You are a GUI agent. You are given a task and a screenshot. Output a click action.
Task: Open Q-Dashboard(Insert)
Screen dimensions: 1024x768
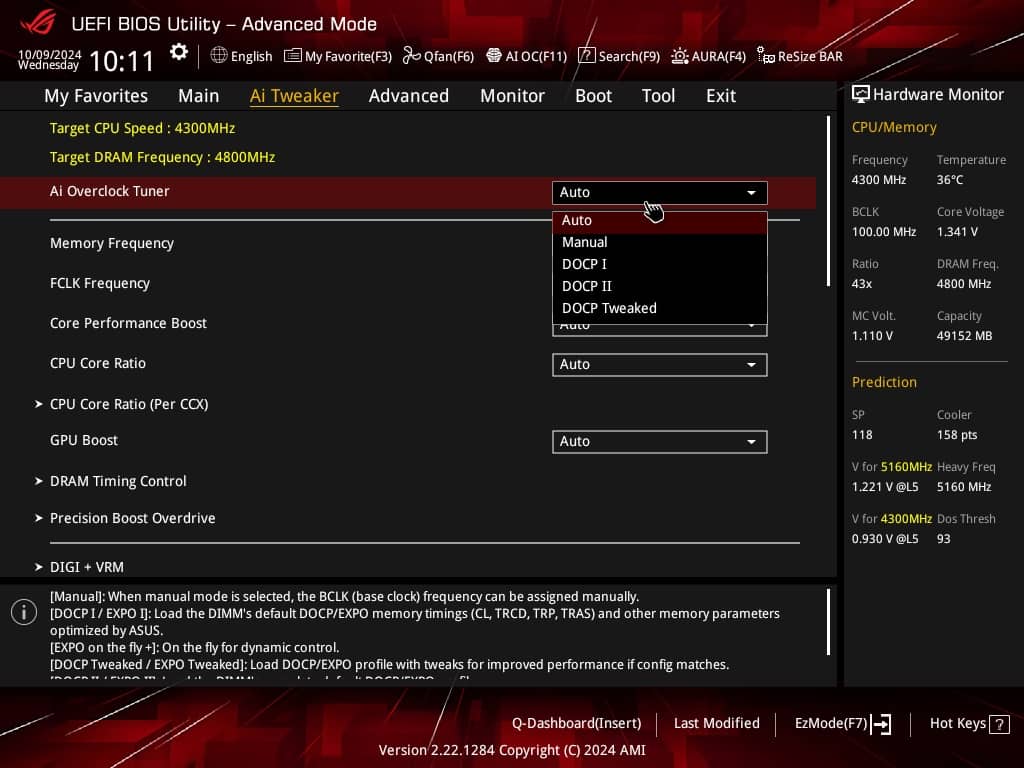tap(577, 724)
